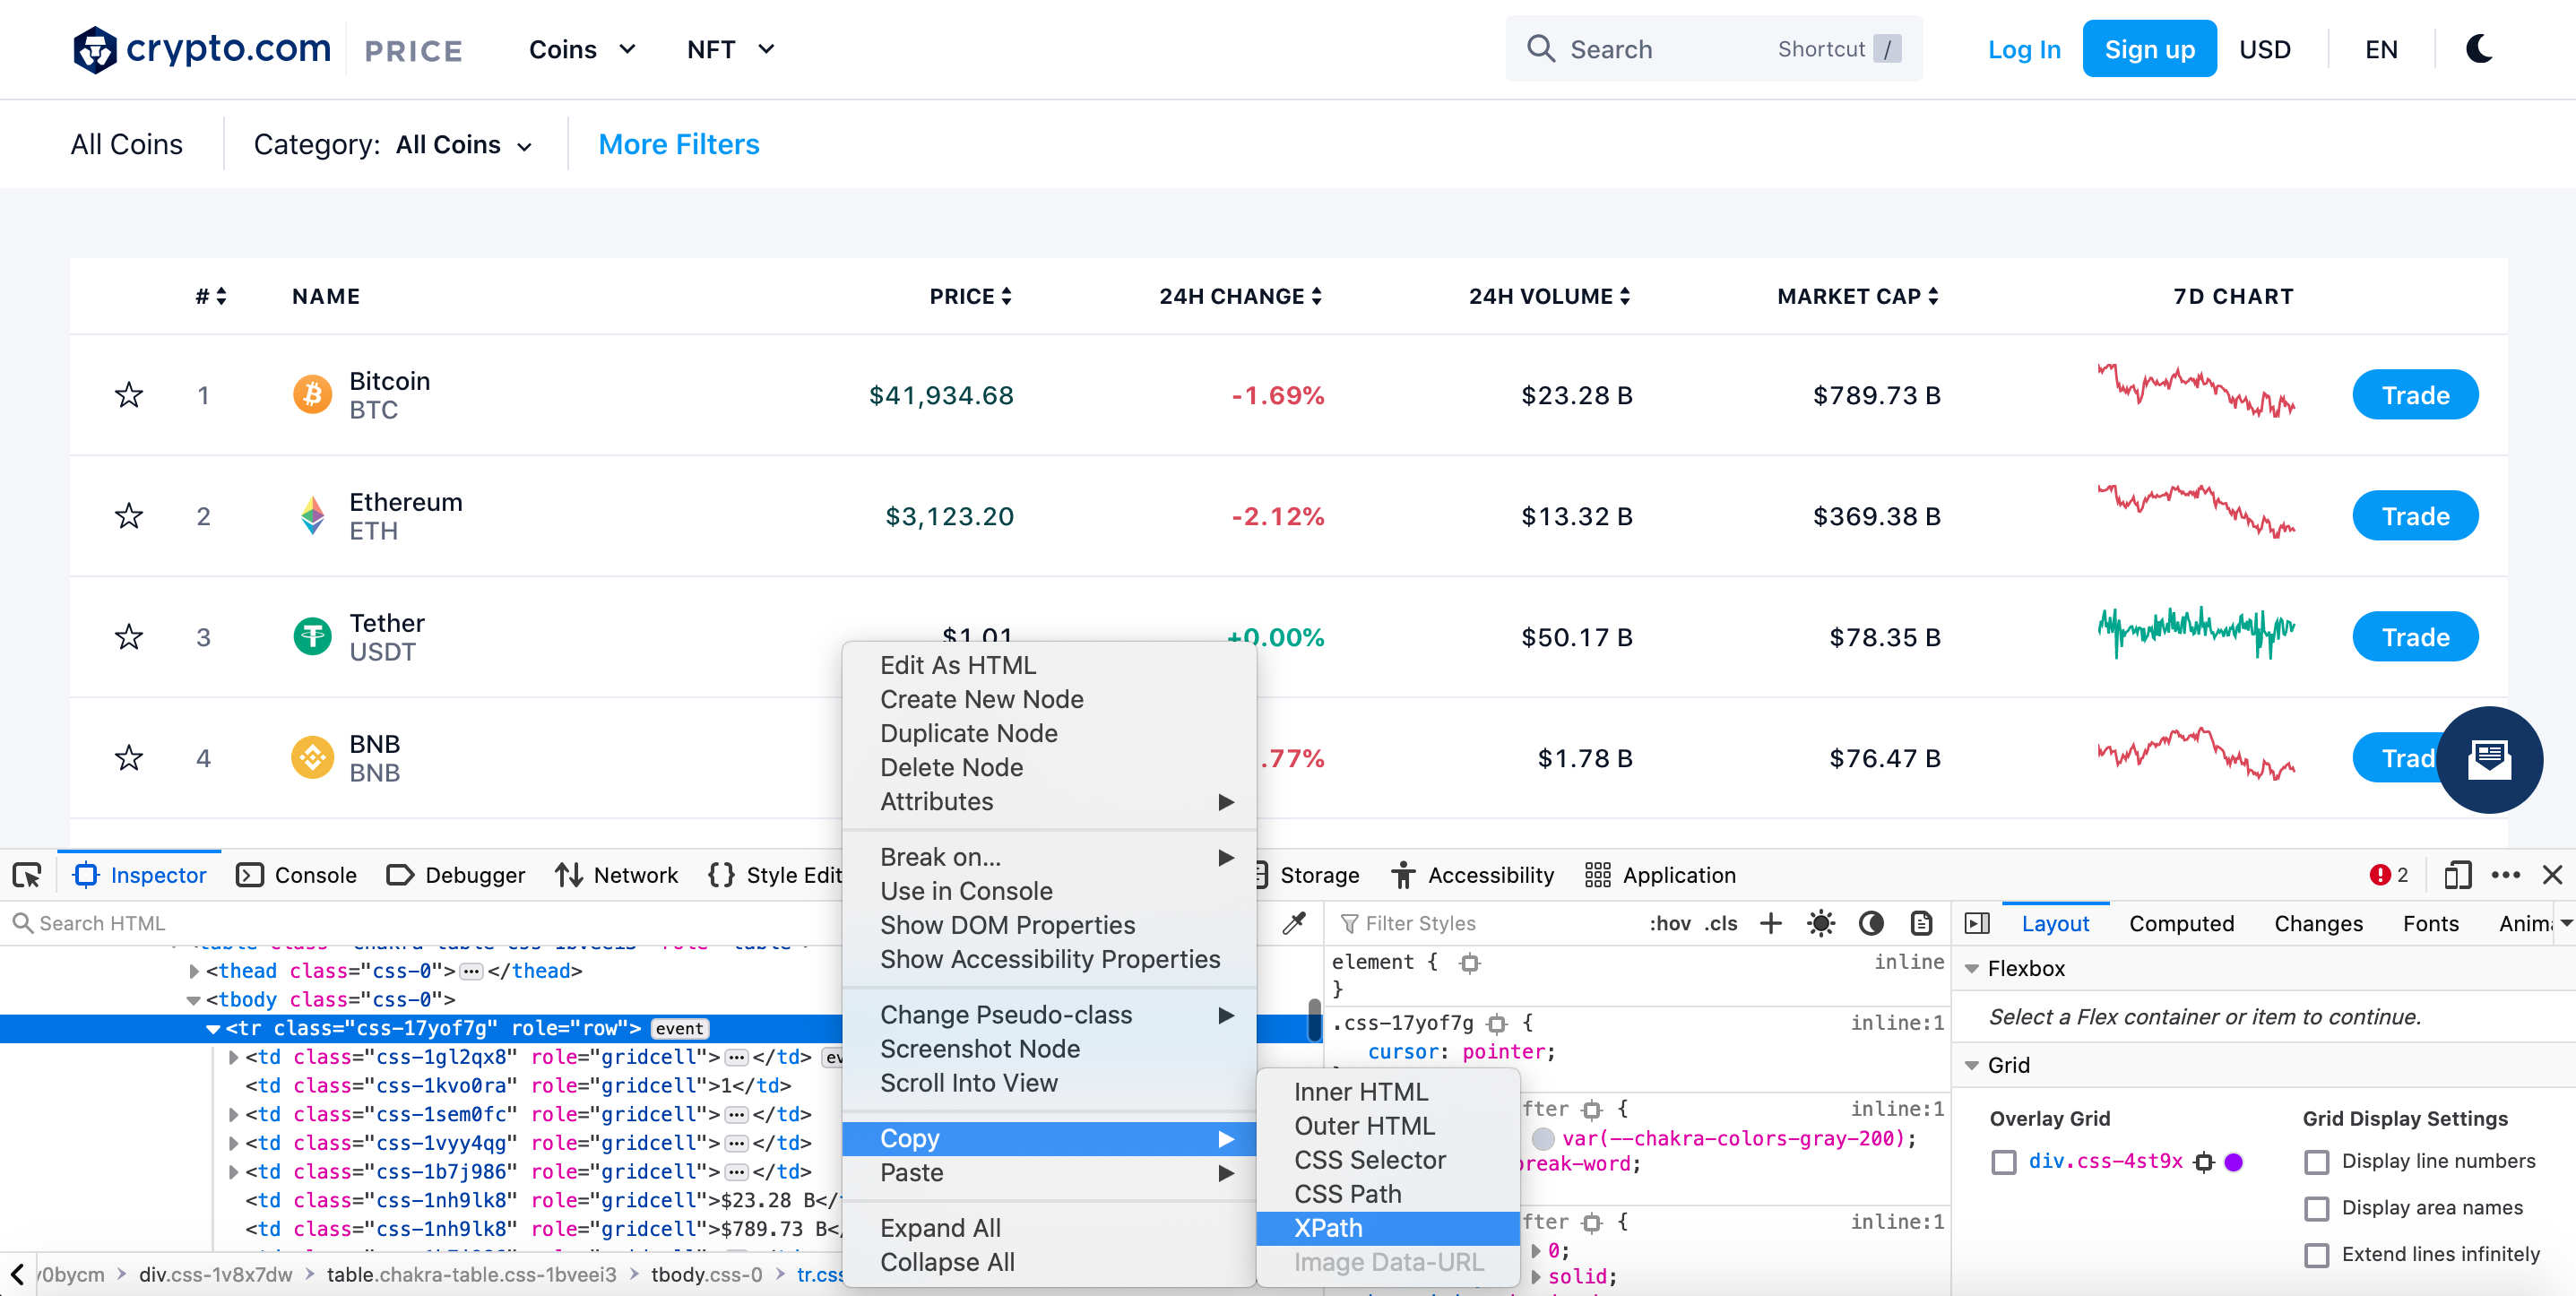Image resolution: width=2576 pixels, height=1296 pixels.
Task: Click the Sign up button
Action: (x=2145, y=48)
